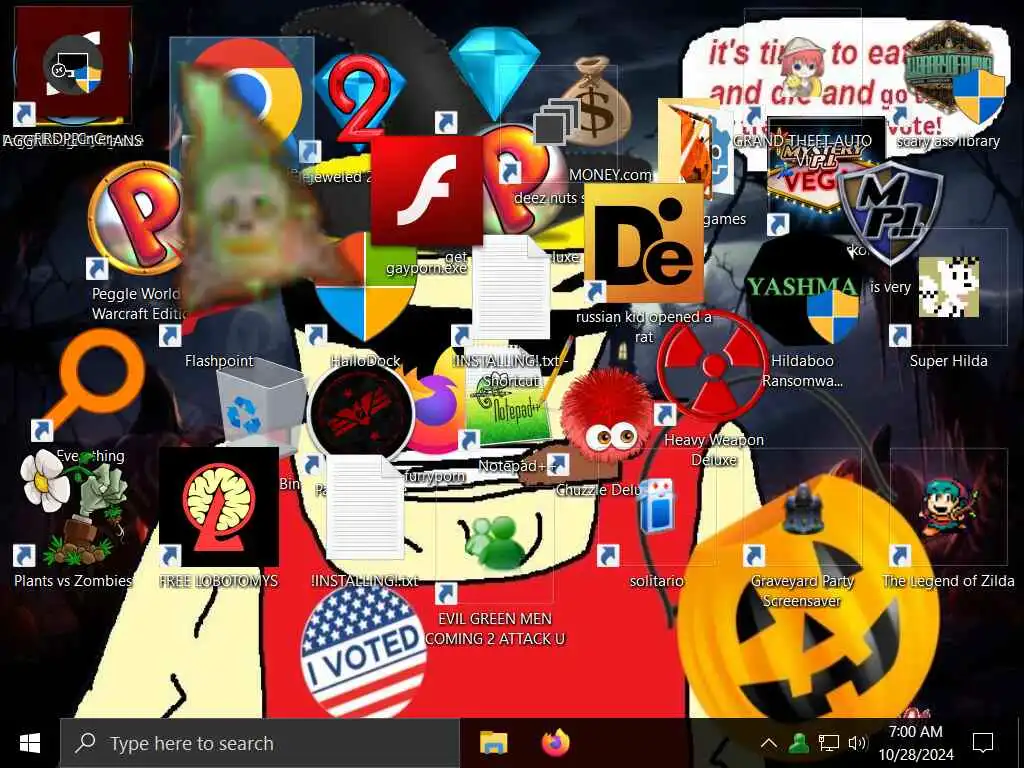Open the Hildaboo Ransomware YASHMA icon
This screenshot has width=1024, height=768.
(x=802, y=291)
